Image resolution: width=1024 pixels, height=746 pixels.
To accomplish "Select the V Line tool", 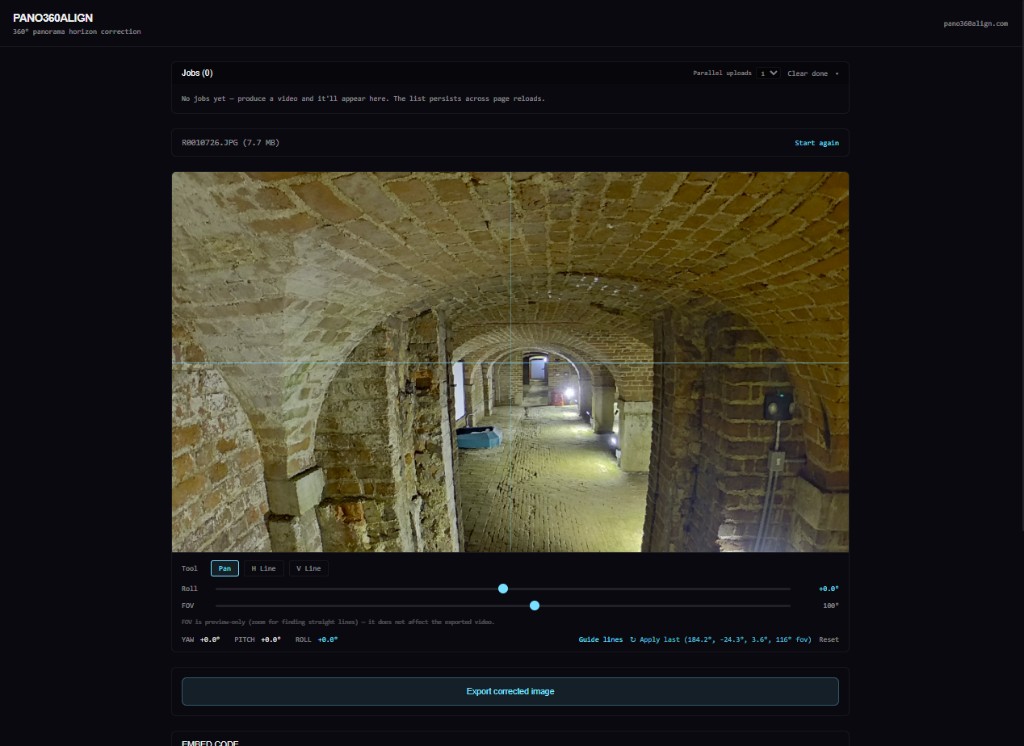I will [x=309, y=568].
